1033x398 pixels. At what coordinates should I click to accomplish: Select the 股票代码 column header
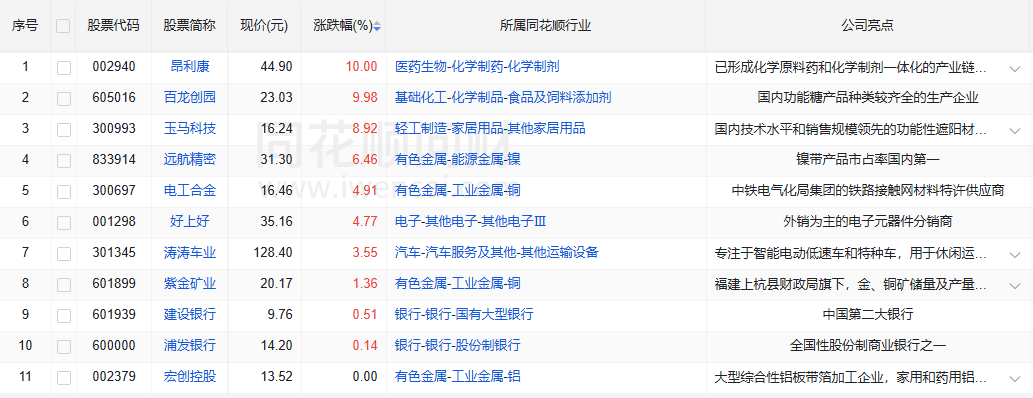coord(113,26)
